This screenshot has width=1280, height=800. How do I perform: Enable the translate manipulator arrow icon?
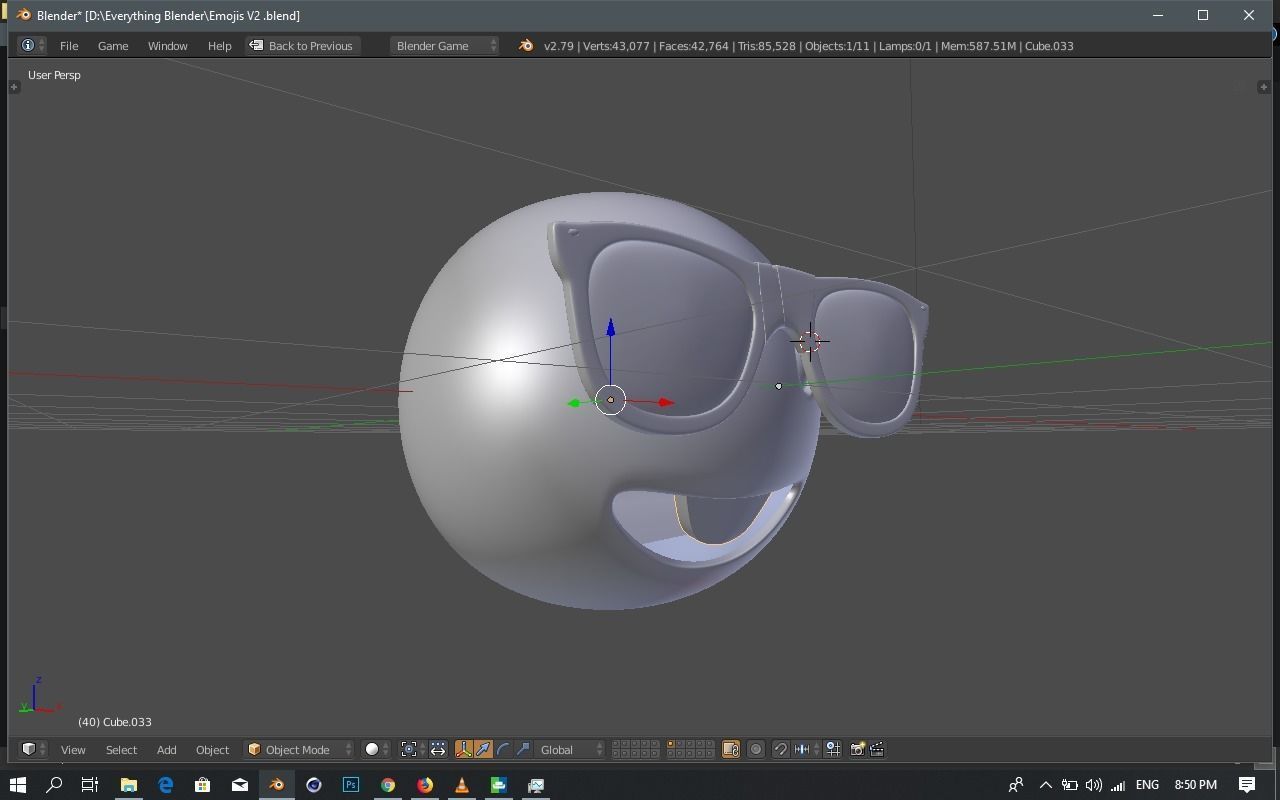click(483, 749)
